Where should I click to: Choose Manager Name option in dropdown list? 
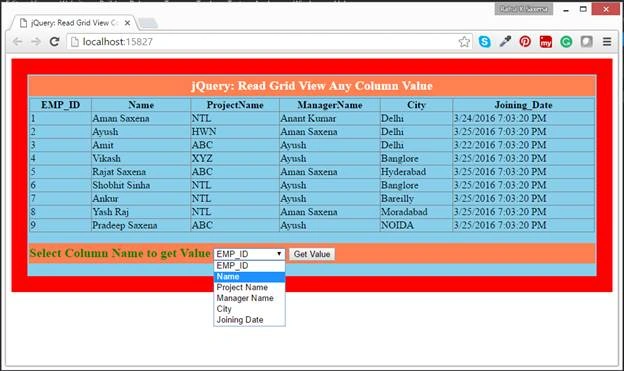point(249,298)
